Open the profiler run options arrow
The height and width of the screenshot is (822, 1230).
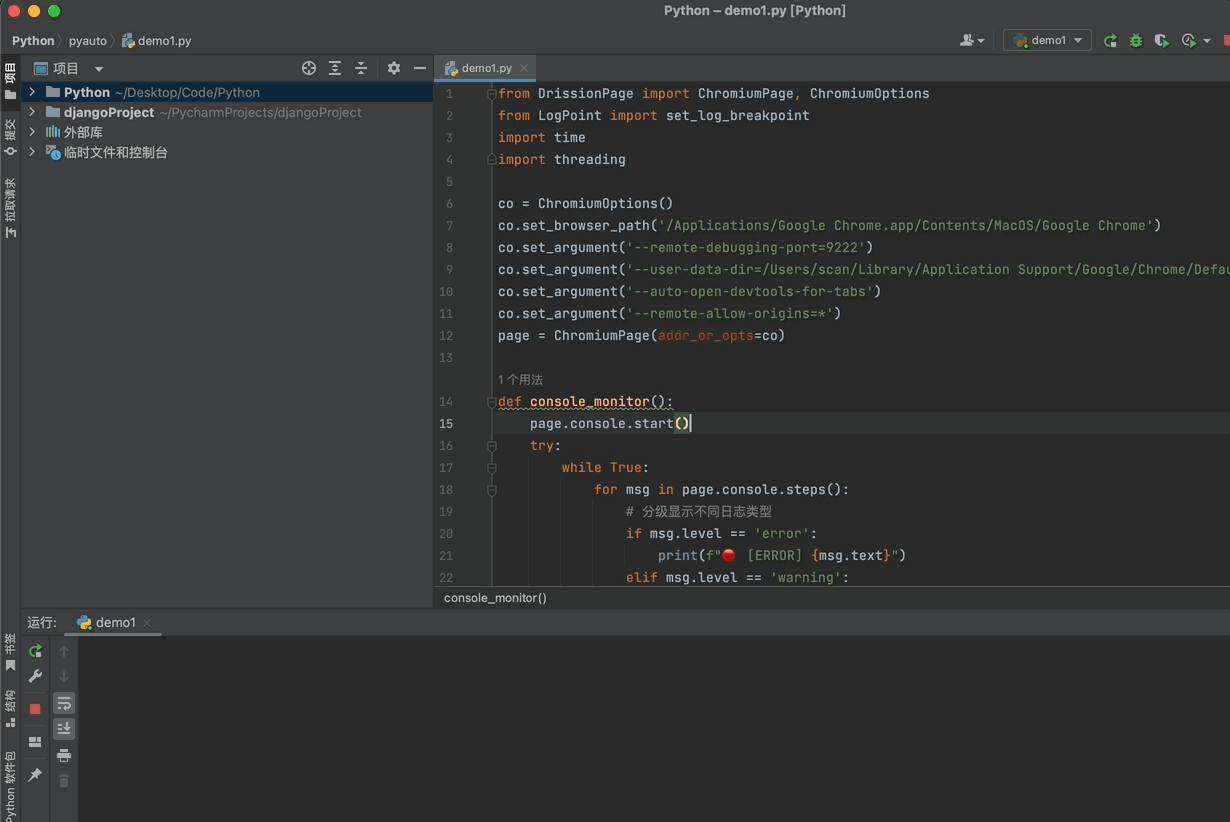pyautogui.click(x=1206, y=41)
